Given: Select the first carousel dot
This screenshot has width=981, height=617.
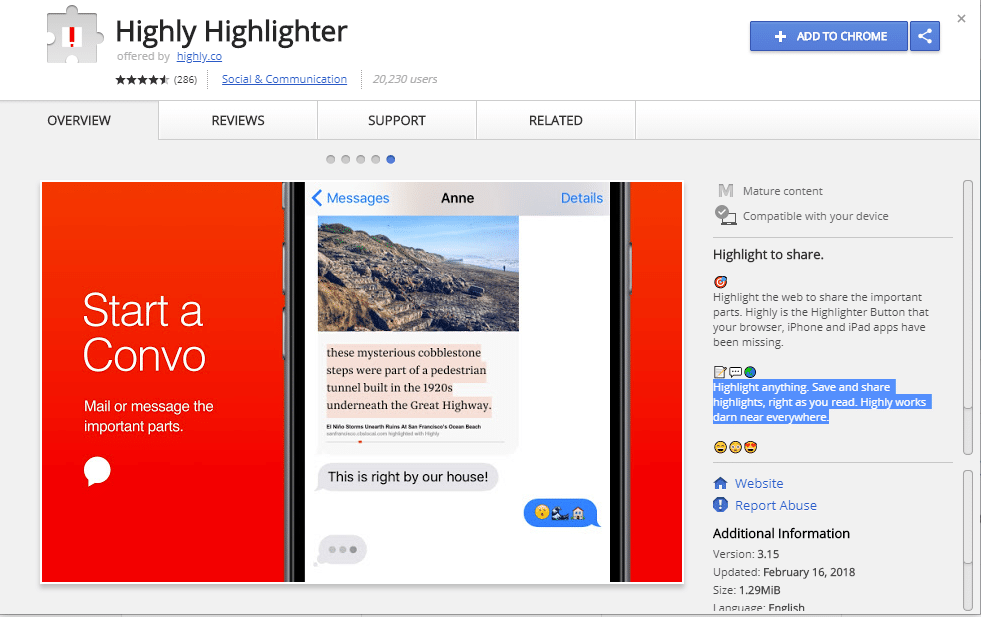Looking at the screenshot, I should [330, 159].
